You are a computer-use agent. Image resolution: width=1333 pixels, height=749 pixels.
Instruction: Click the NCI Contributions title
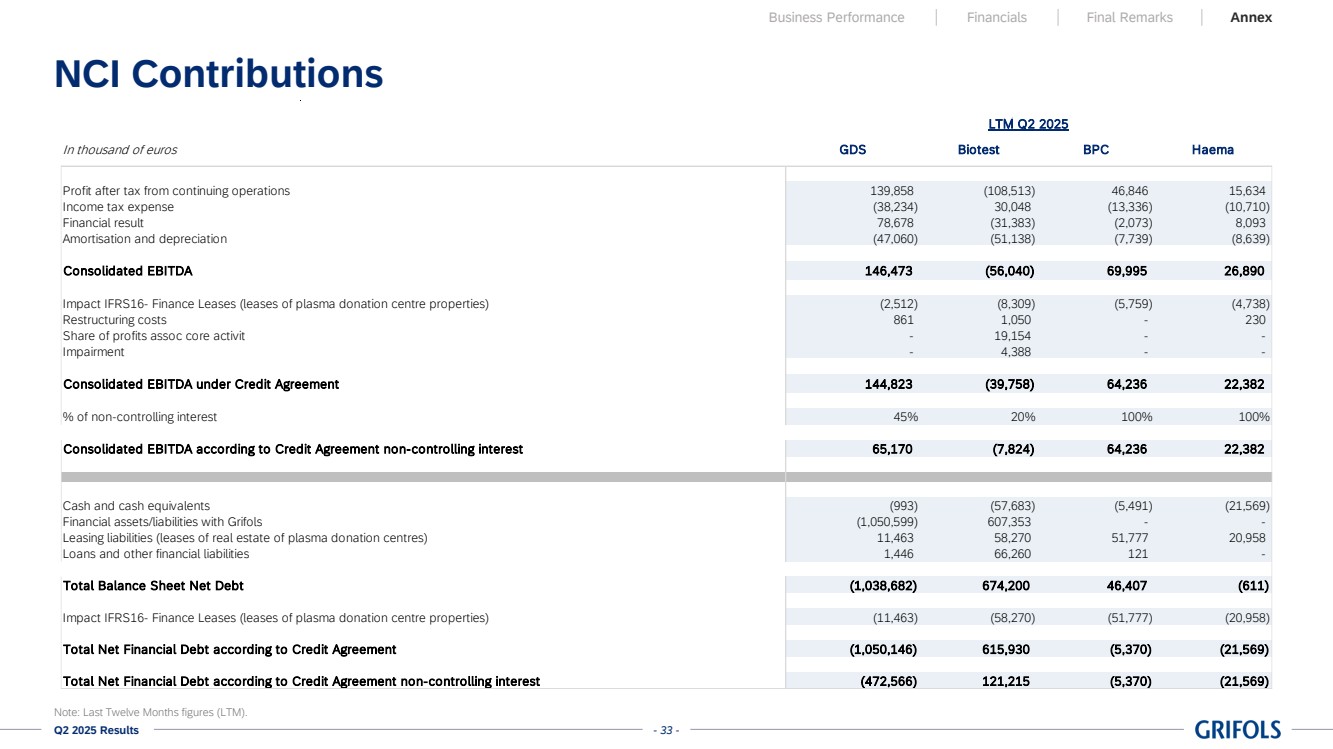tap(219, 74)
